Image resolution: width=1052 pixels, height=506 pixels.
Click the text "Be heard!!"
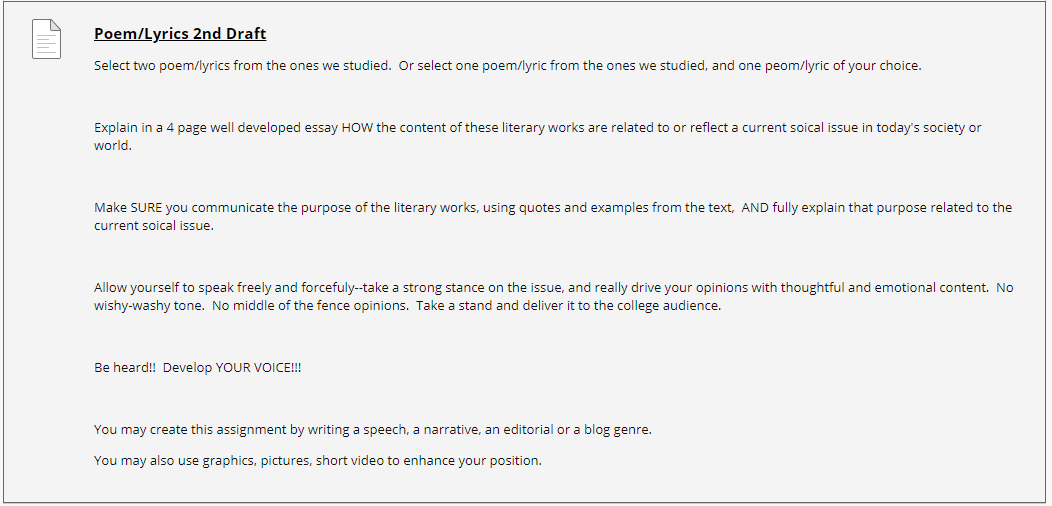pyautogui.click(x=125, y=368)
